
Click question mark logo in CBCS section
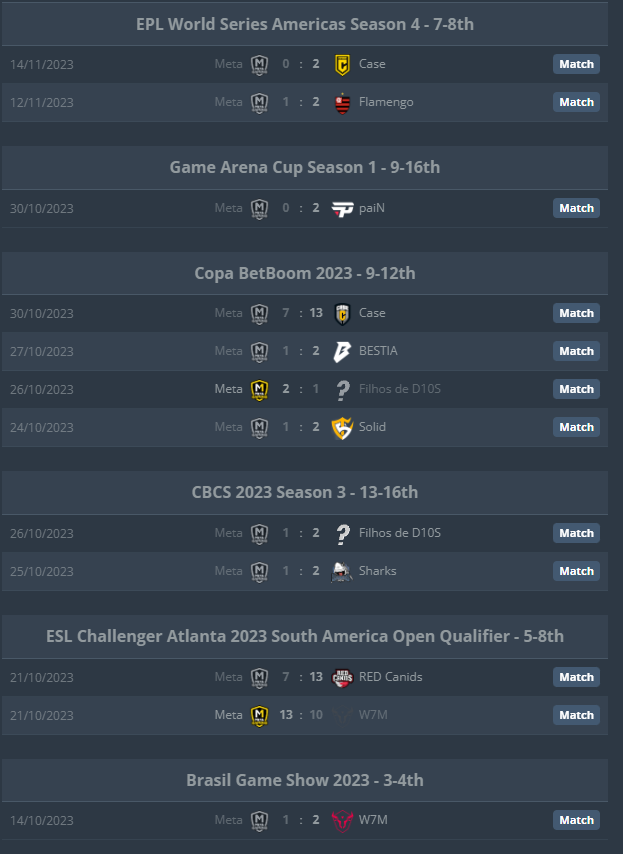coord(343,534)
